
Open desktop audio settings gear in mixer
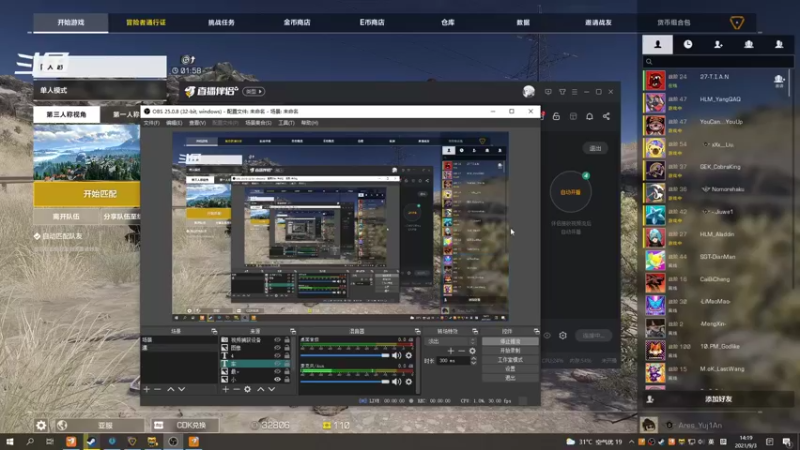409,355
